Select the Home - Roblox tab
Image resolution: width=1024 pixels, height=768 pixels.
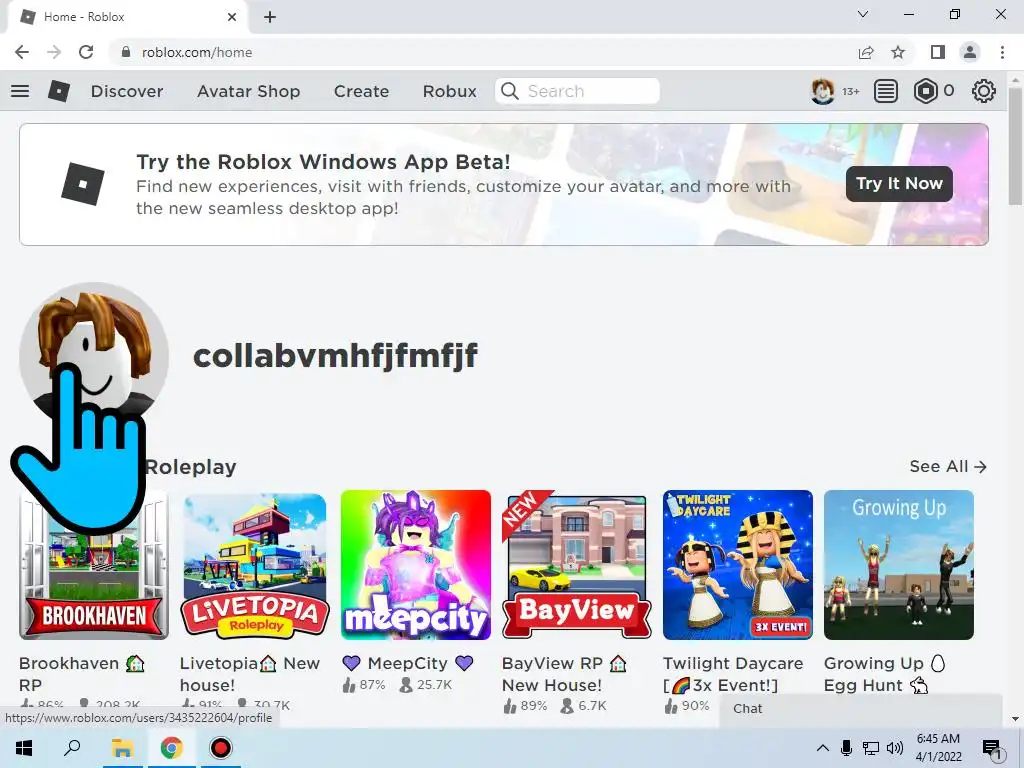127,17
